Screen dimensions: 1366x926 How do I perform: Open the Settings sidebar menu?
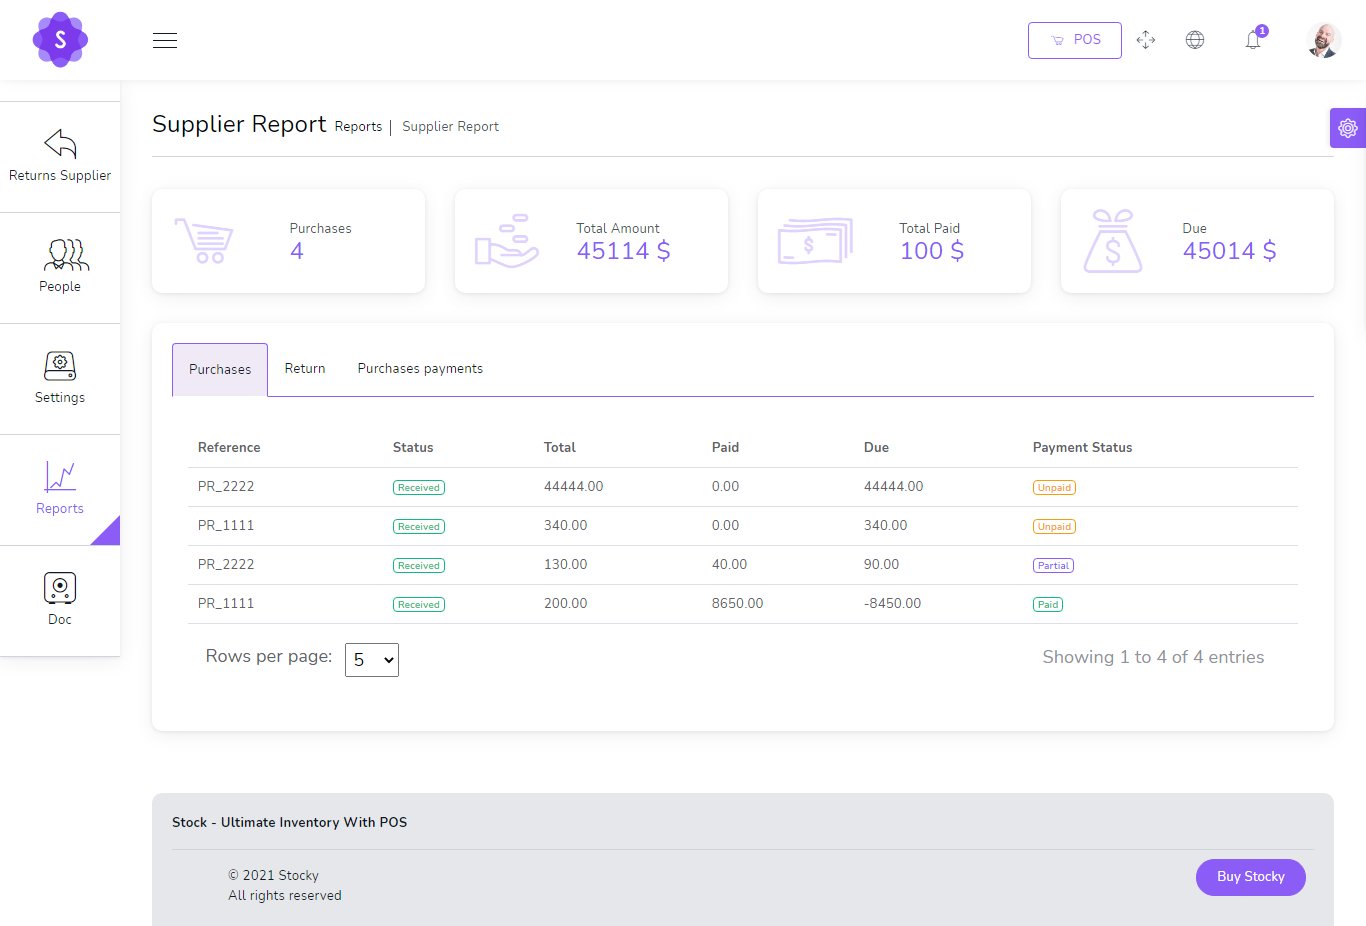tap(60, 378)
